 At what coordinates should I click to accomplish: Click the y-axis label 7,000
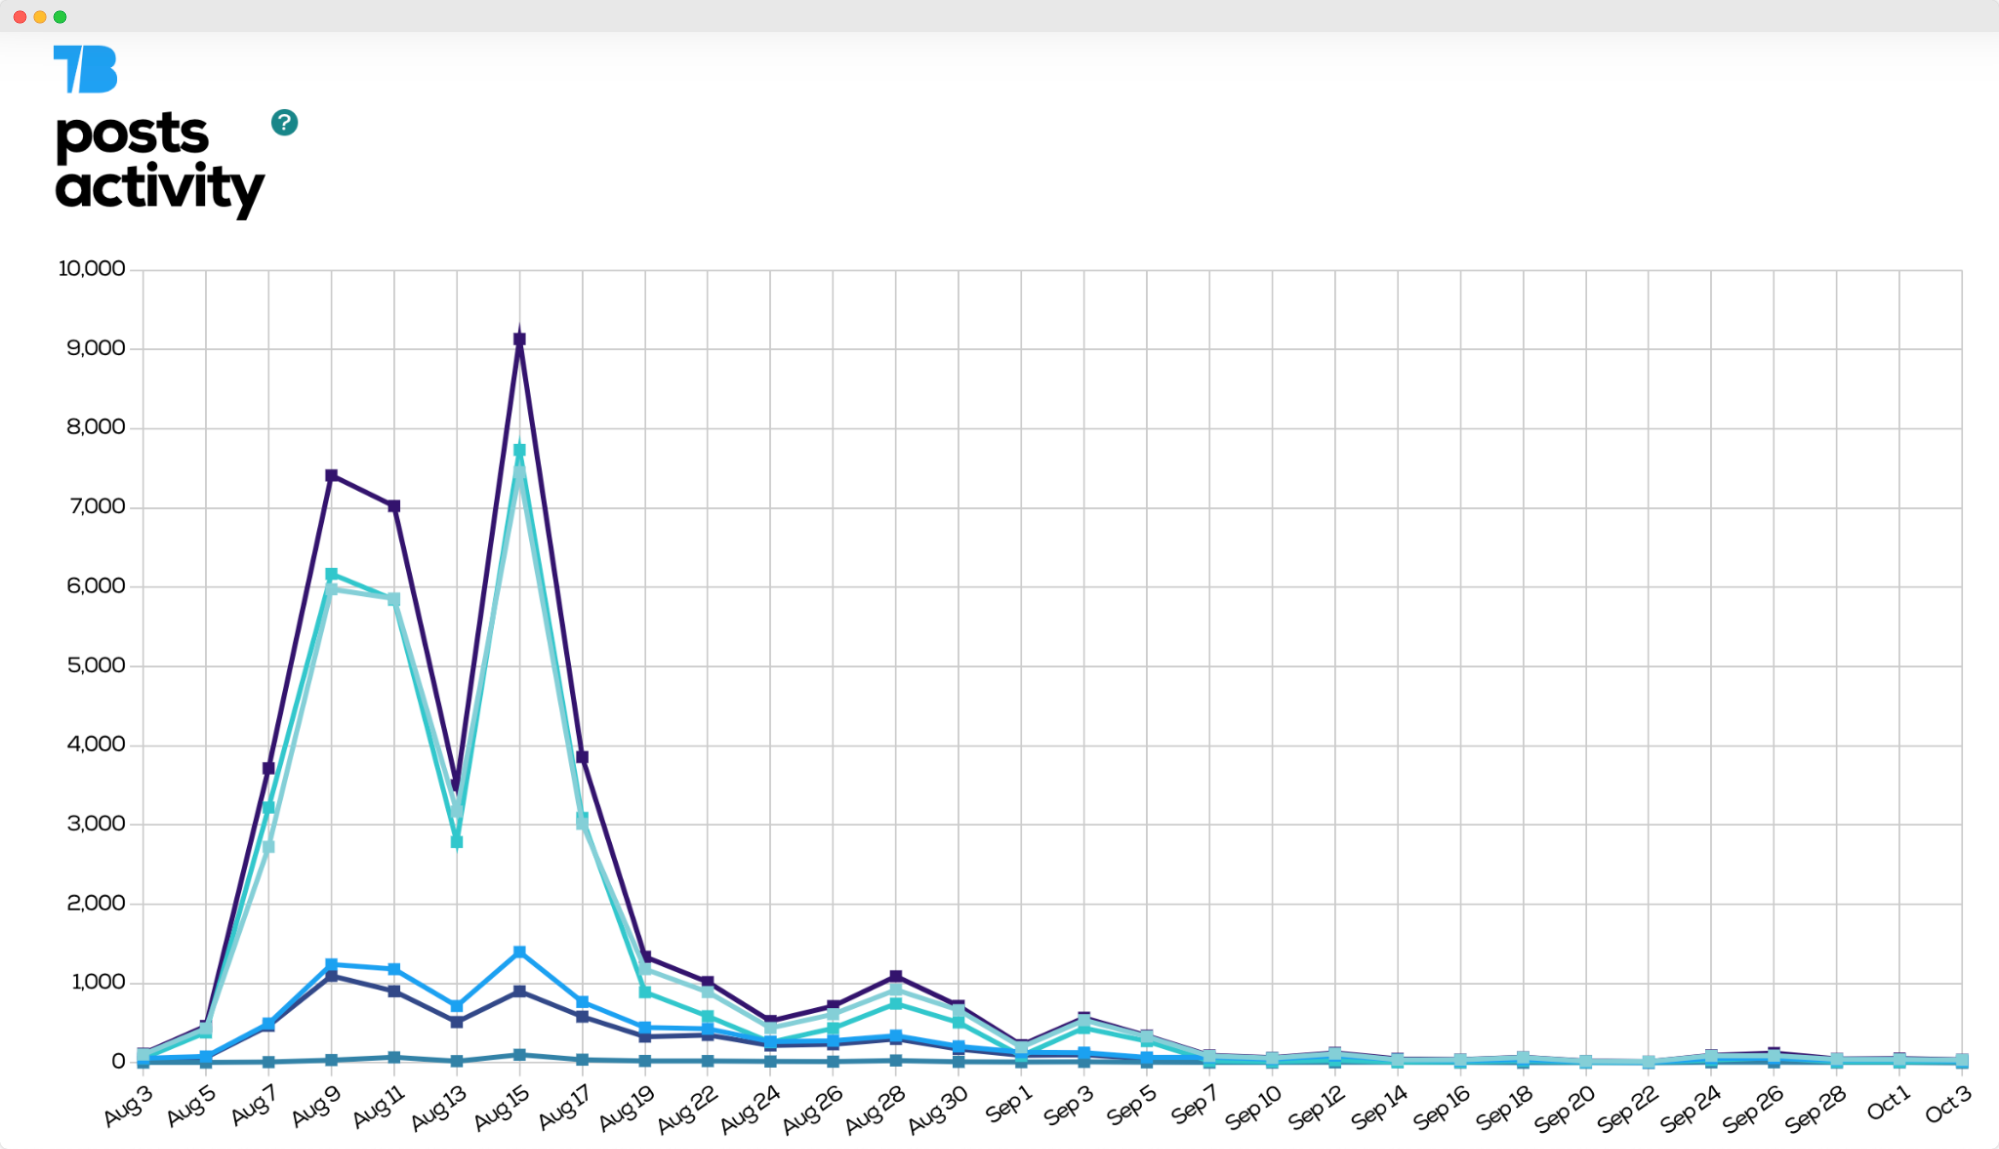(x=96, y=506)
